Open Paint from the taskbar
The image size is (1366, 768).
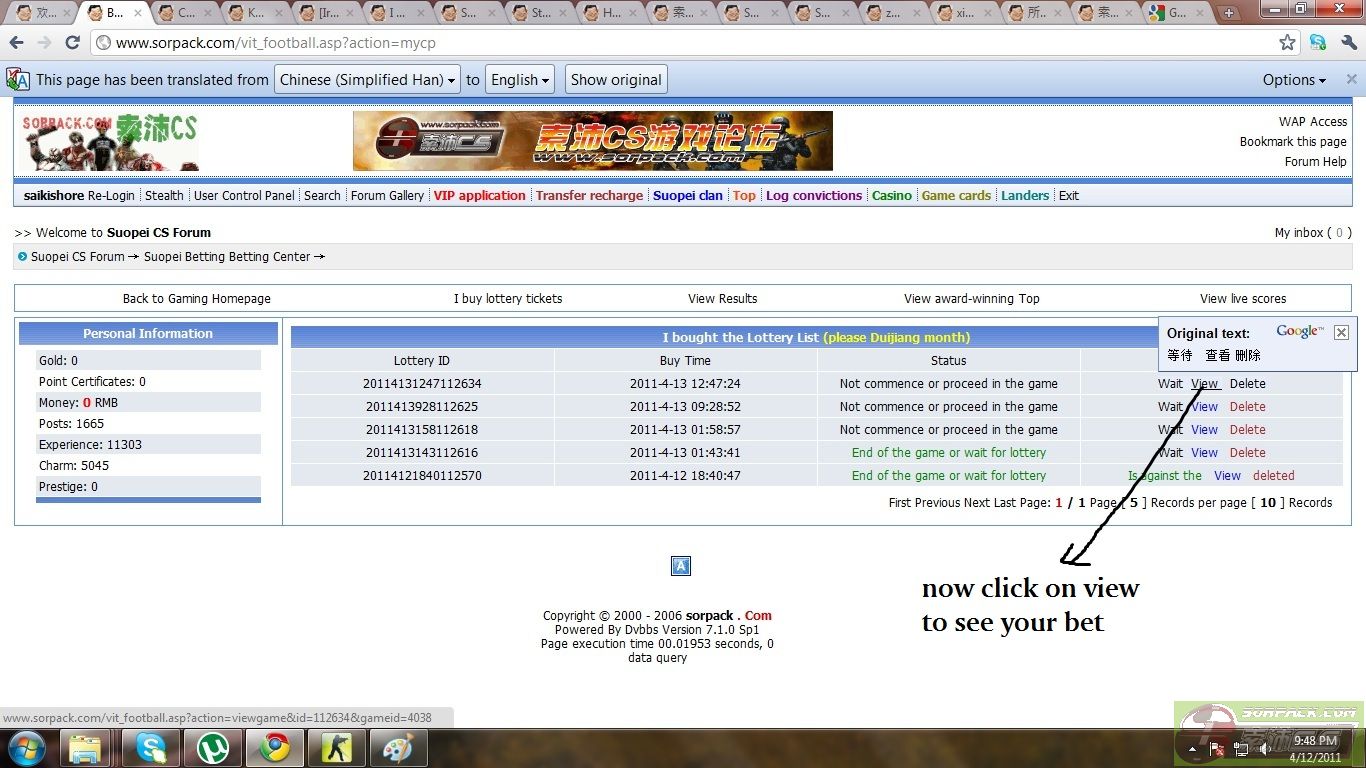coord(398,747)
